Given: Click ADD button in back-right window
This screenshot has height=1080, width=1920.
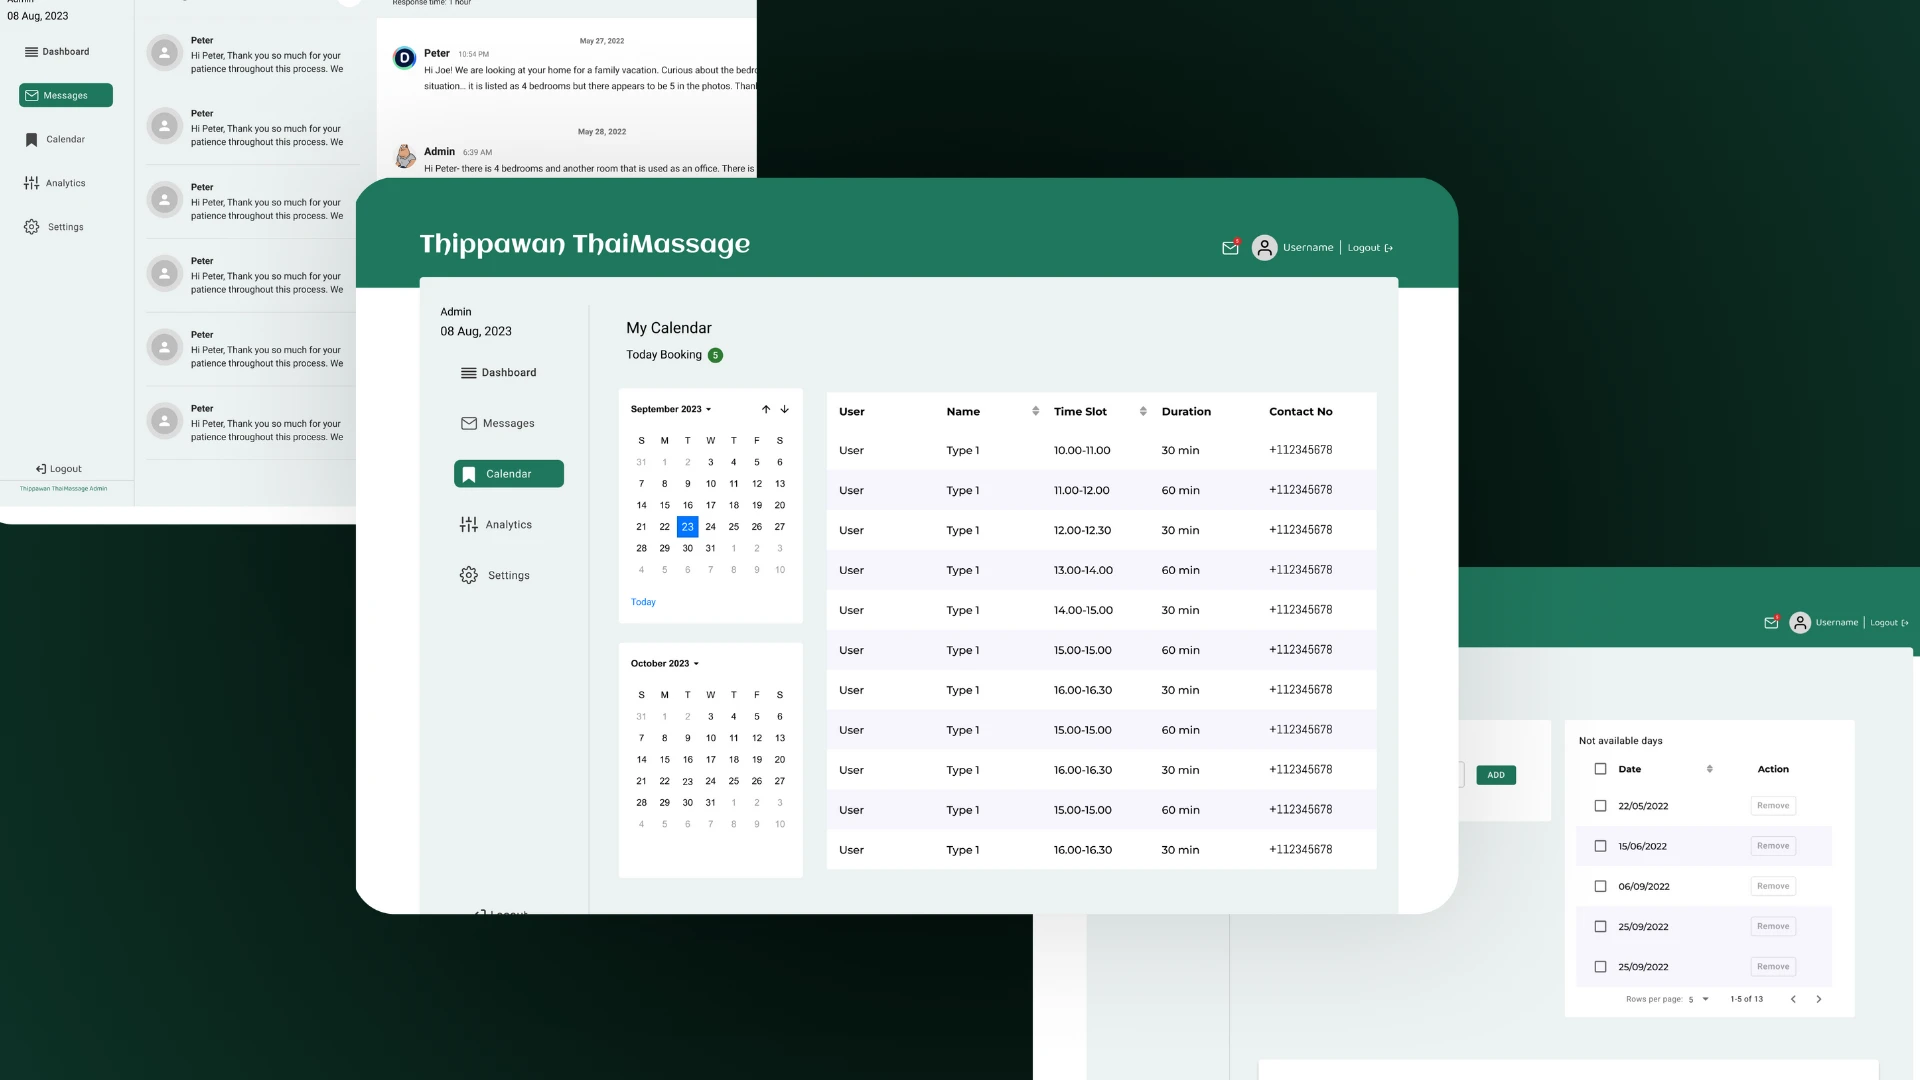Looking at the screenshot, I should pos(1496,775).
